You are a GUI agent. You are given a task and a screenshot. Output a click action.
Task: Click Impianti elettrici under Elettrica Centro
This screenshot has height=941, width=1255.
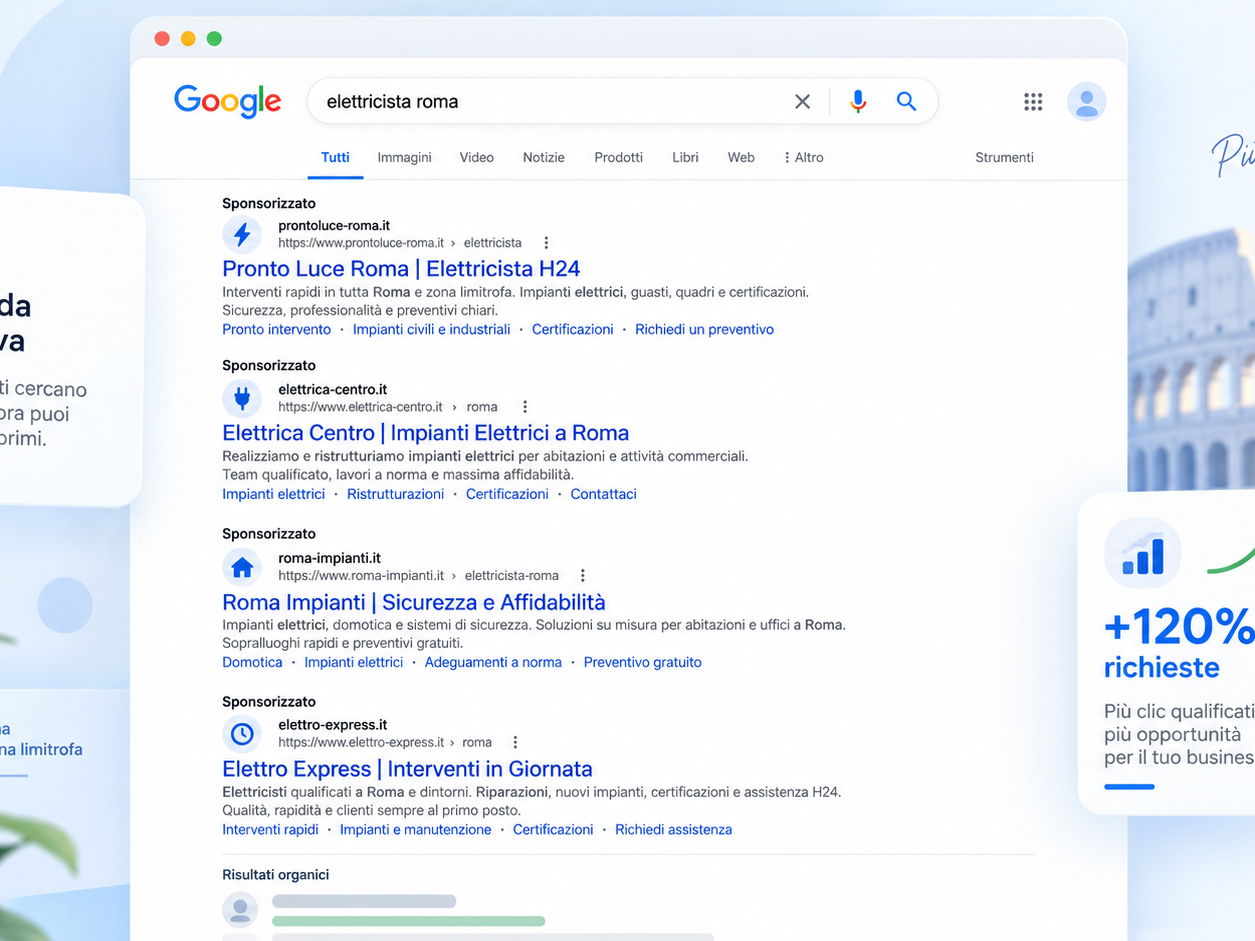coord(273,494)
